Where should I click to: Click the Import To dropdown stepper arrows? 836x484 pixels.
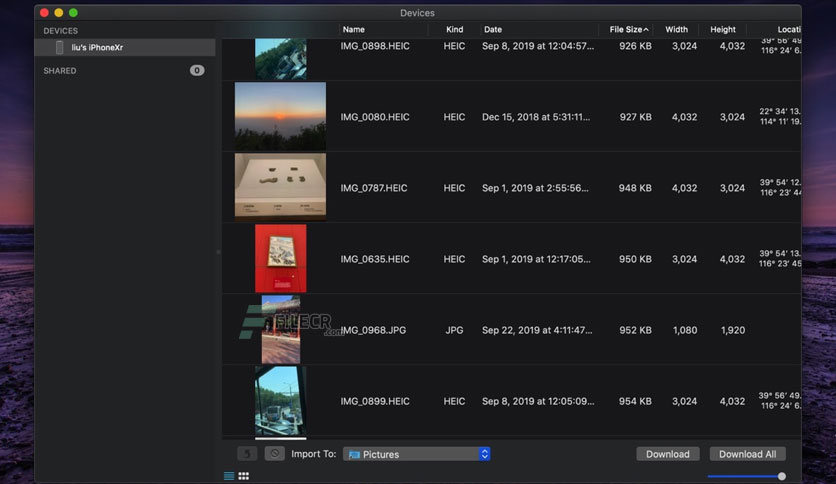click(x=484, y=454)
